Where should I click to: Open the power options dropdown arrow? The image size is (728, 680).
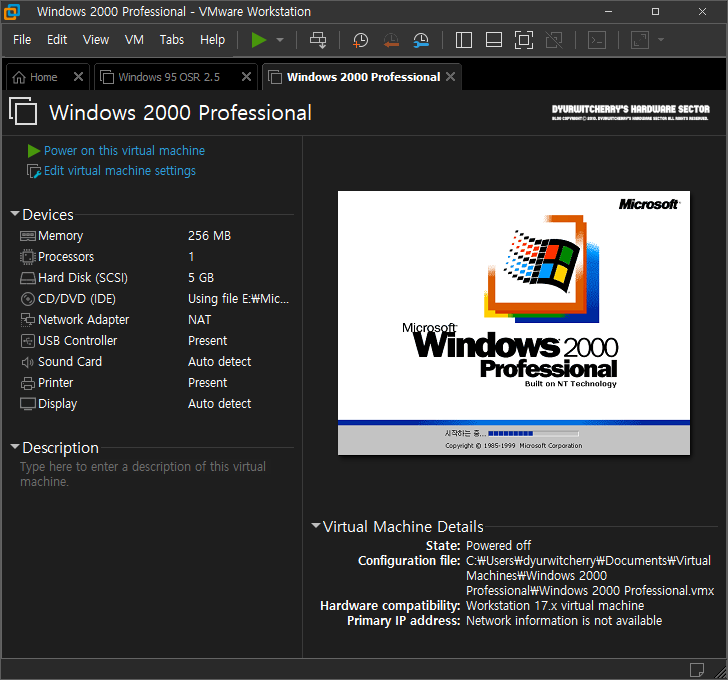280,40
